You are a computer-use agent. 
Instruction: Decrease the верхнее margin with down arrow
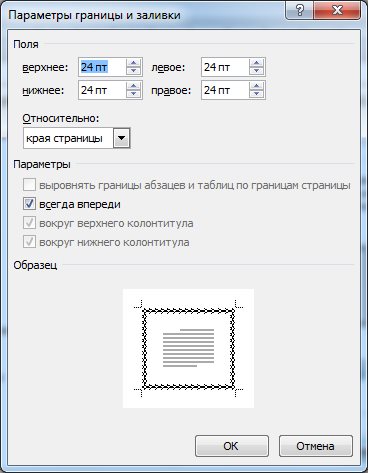tap(134, 70)
